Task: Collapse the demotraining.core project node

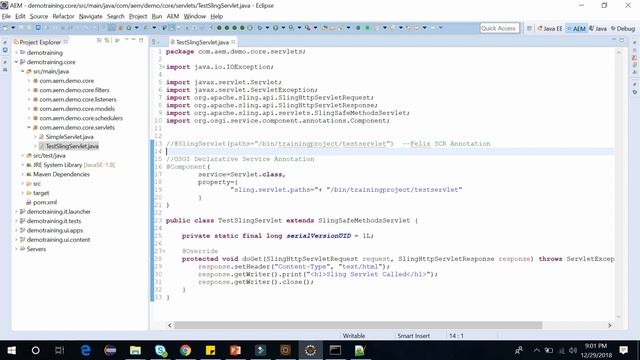Action: point(17,62)
